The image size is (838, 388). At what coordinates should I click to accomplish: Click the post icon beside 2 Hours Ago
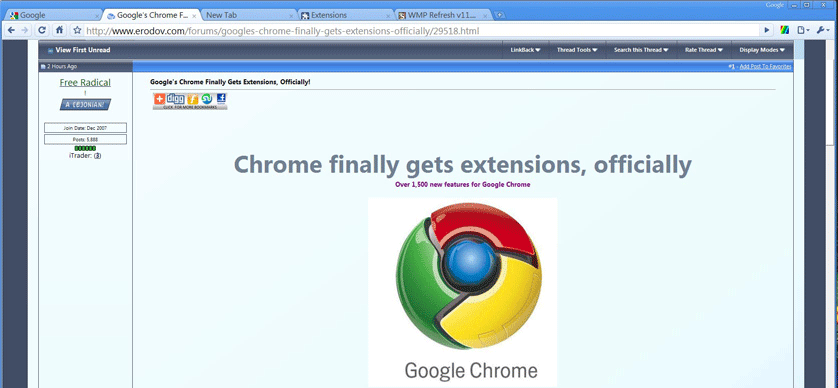click(43, 67)
